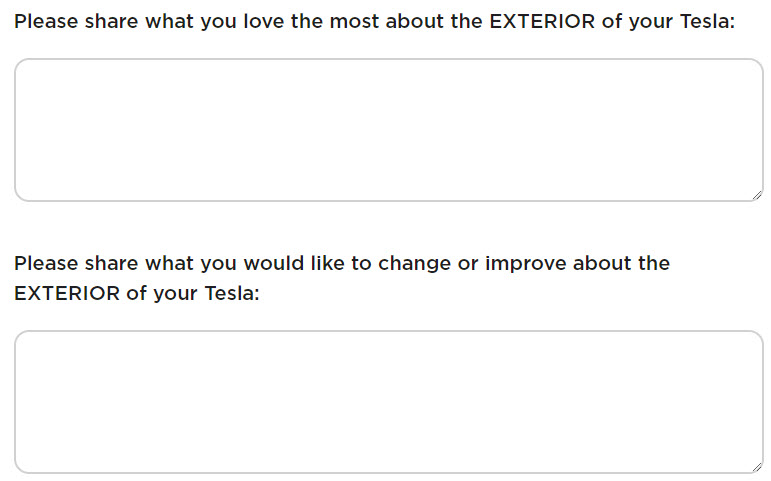Click the 'love the most' answer text box

pos(388,130)
